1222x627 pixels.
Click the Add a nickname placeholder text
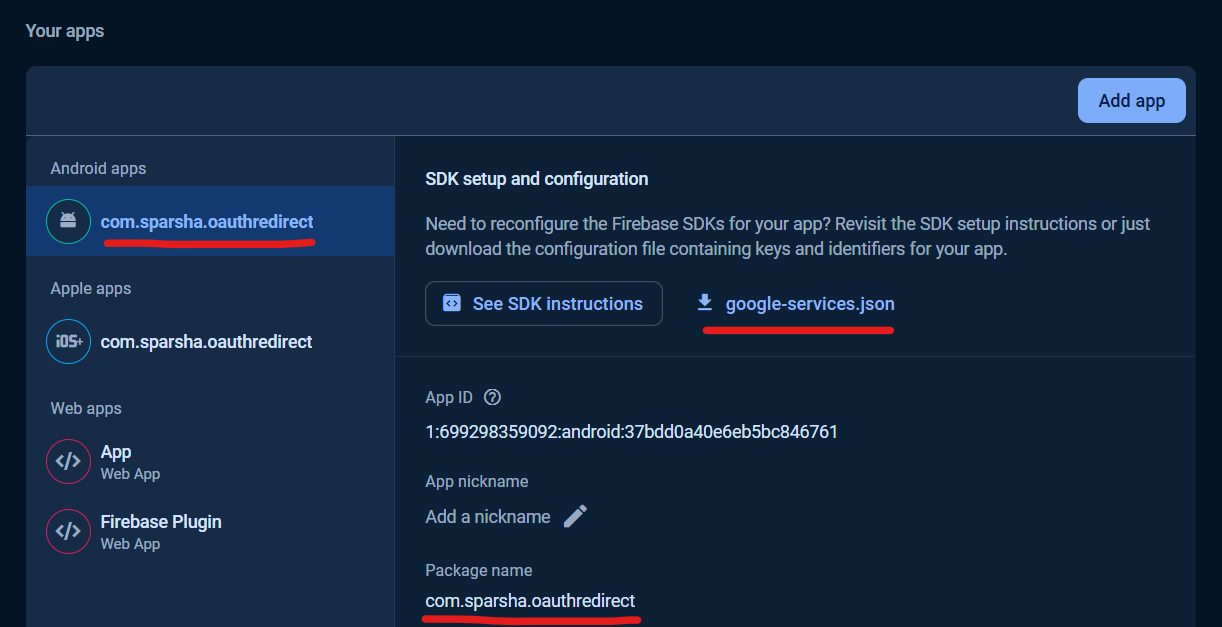(488, 517)
